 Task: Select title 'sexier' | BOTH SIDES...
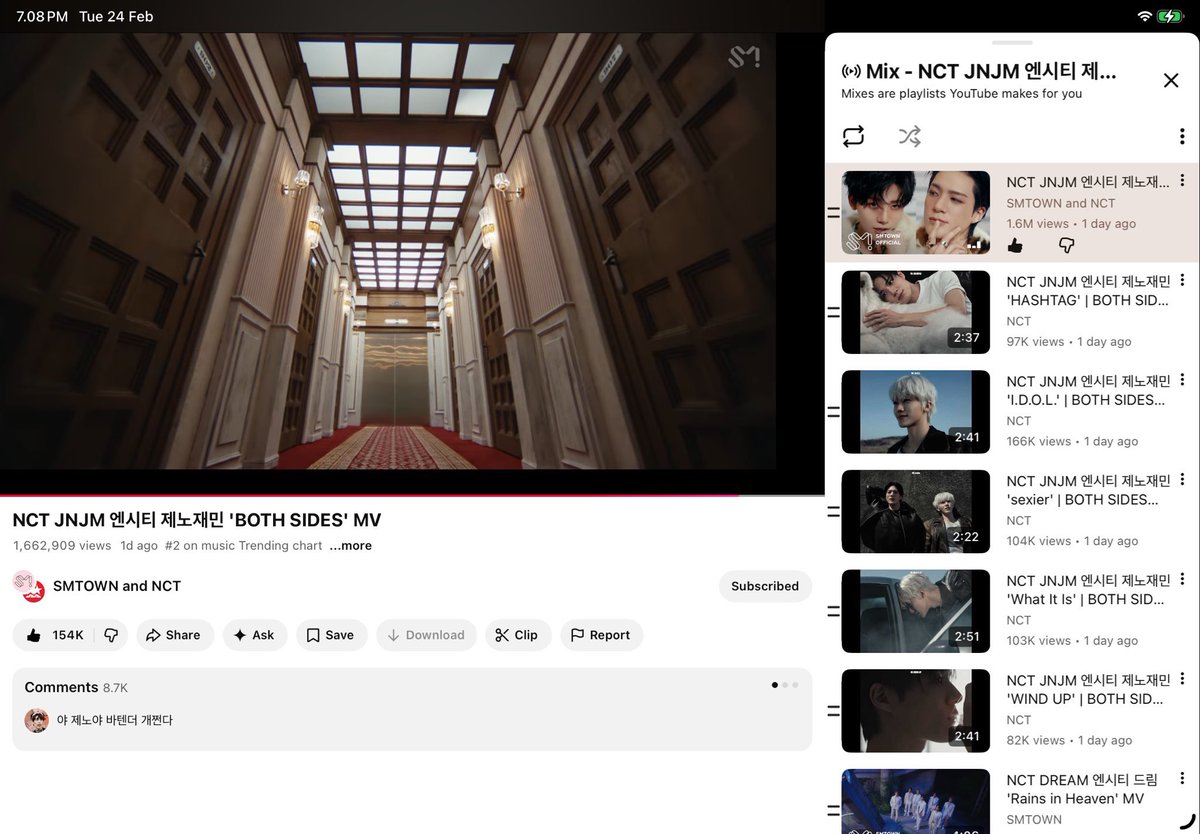1088,490
